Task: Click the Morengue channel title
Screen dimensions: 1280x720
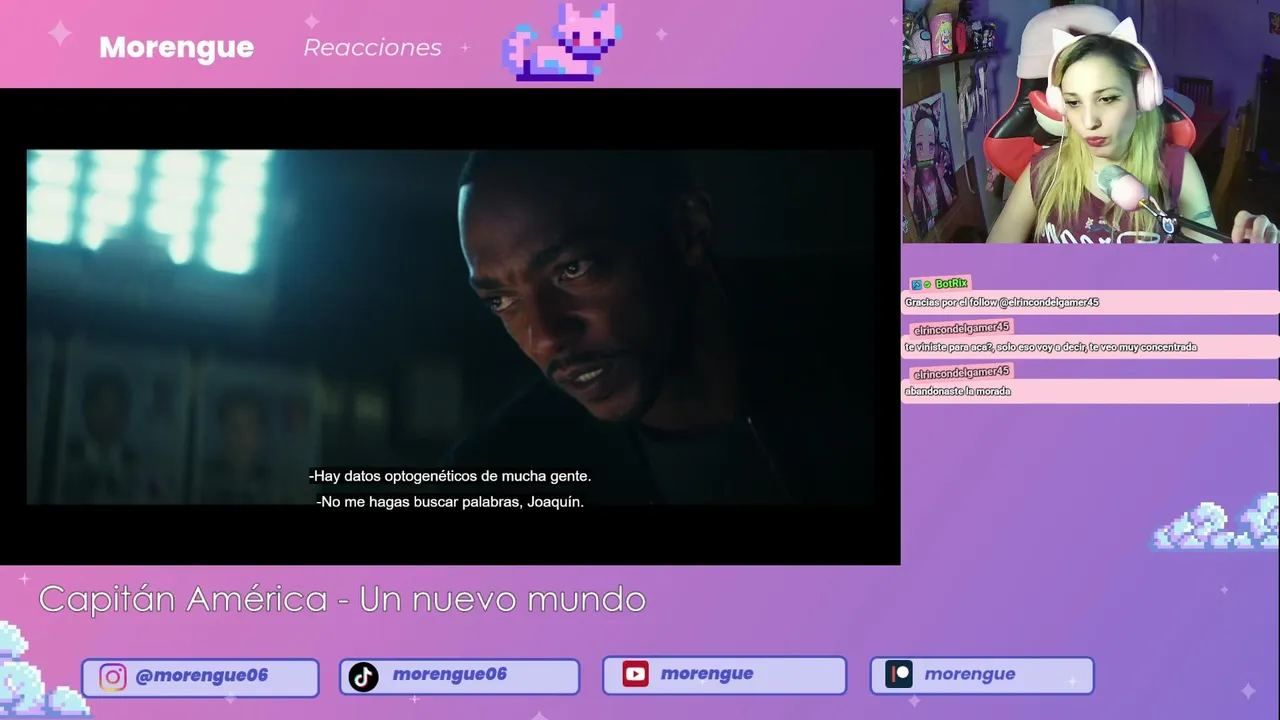Action: pyautogui.click(x=176, y=47)
